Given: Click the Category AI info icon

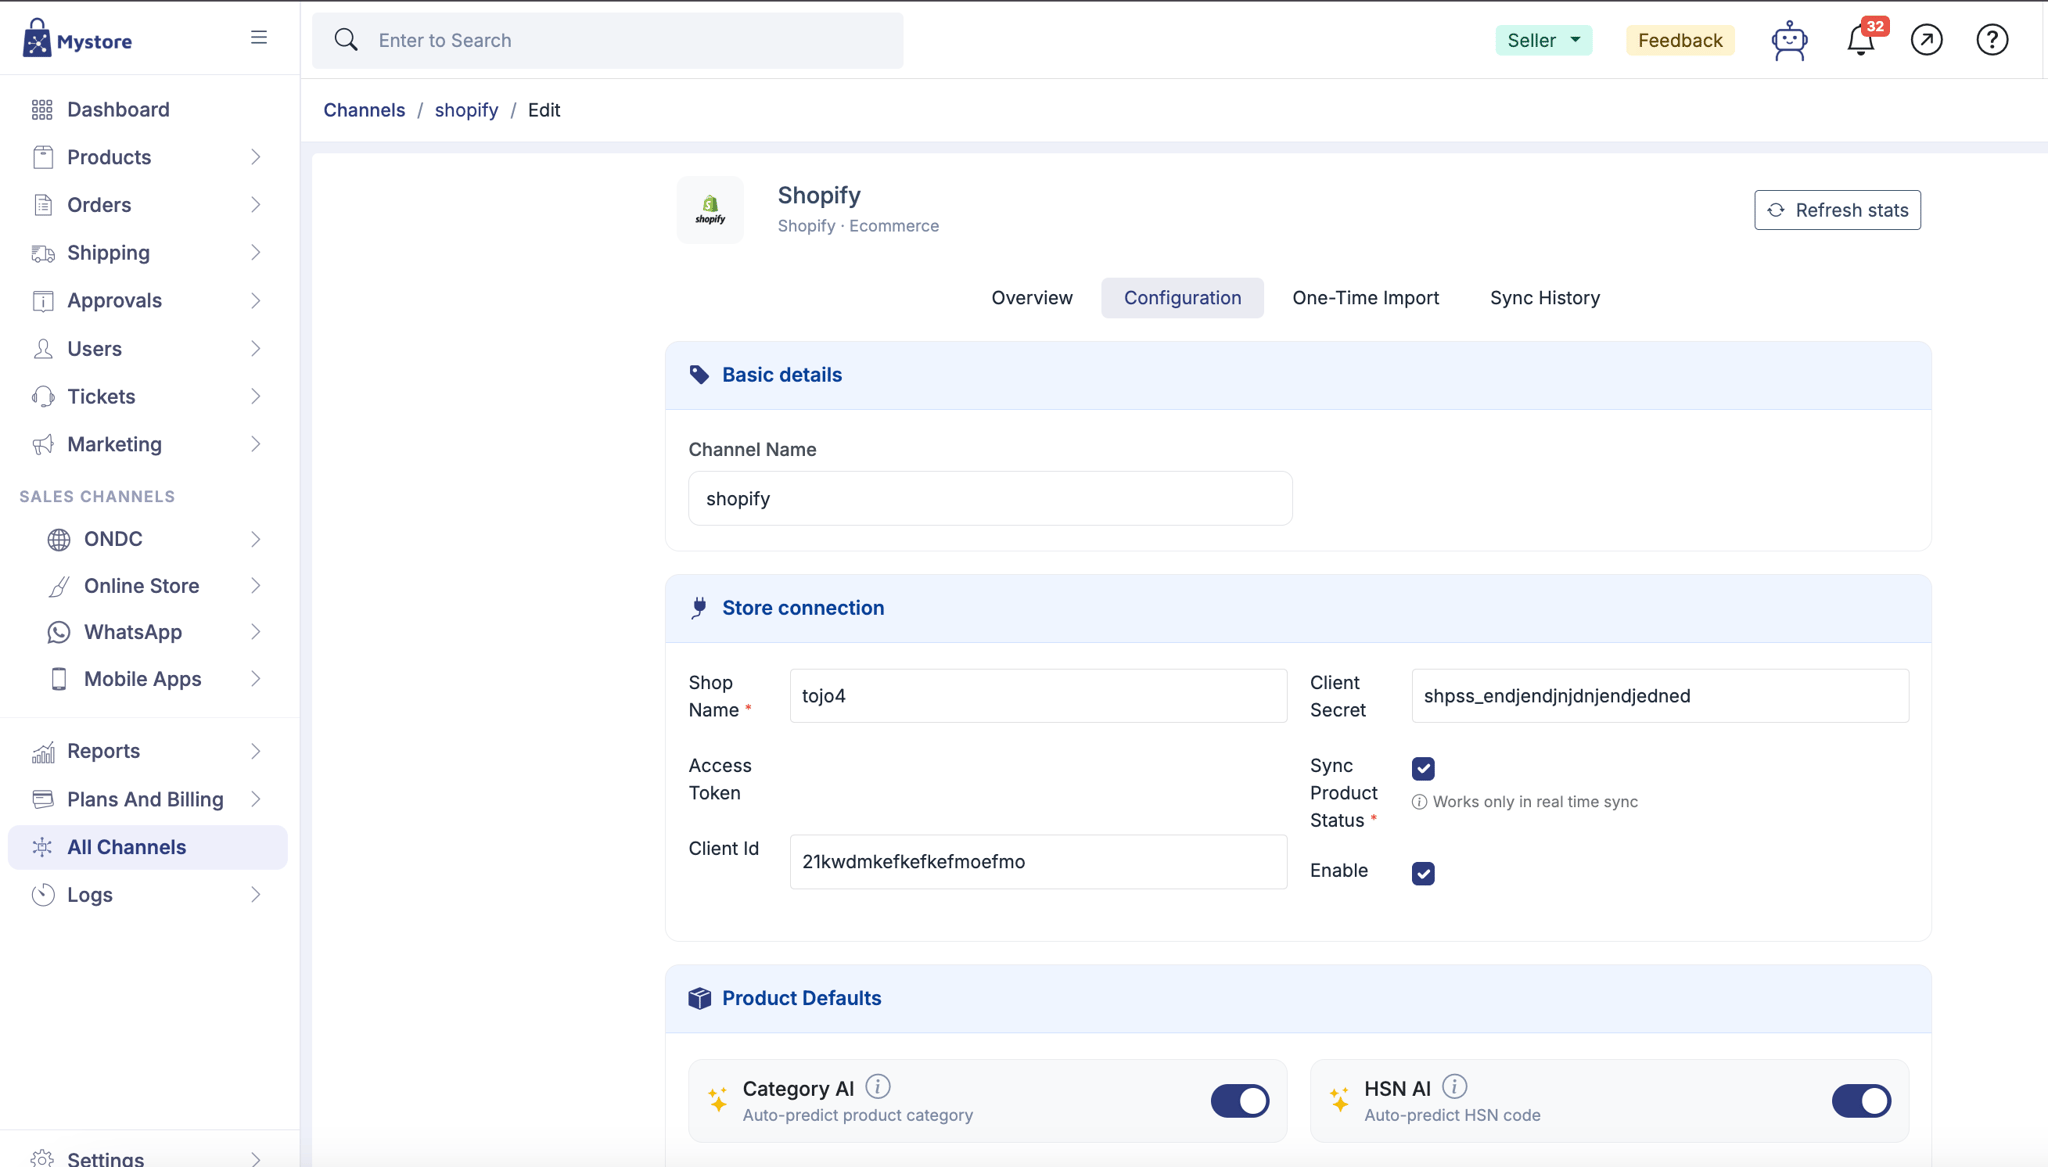Looking at the screenshot, I should pos(878,1086).
